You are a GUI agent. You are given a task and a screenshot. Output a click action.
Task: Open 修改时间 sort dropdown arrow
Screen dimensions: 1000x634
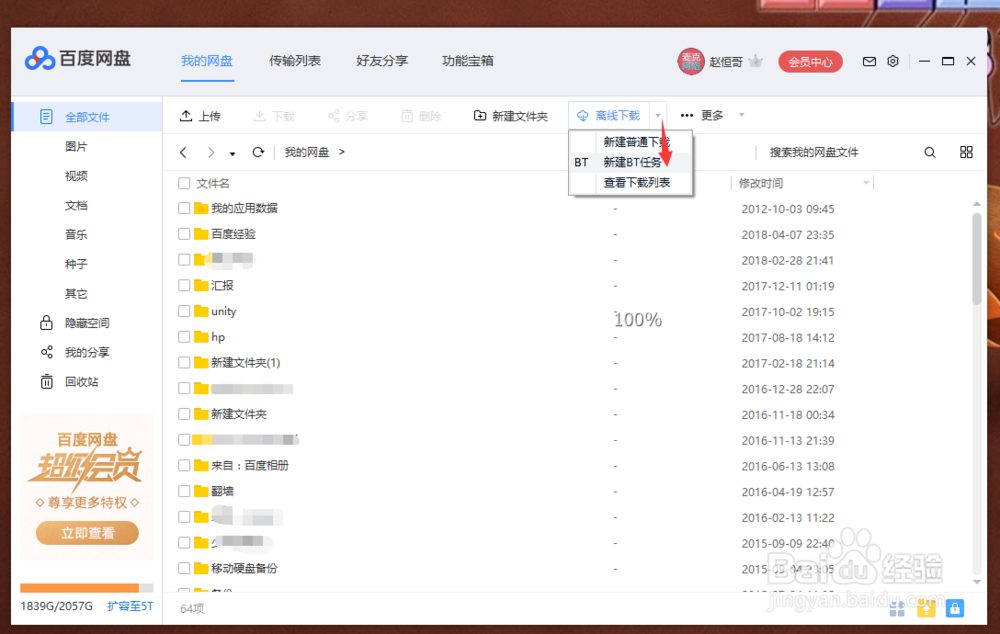pyautogui.click(x=865, y=184)
